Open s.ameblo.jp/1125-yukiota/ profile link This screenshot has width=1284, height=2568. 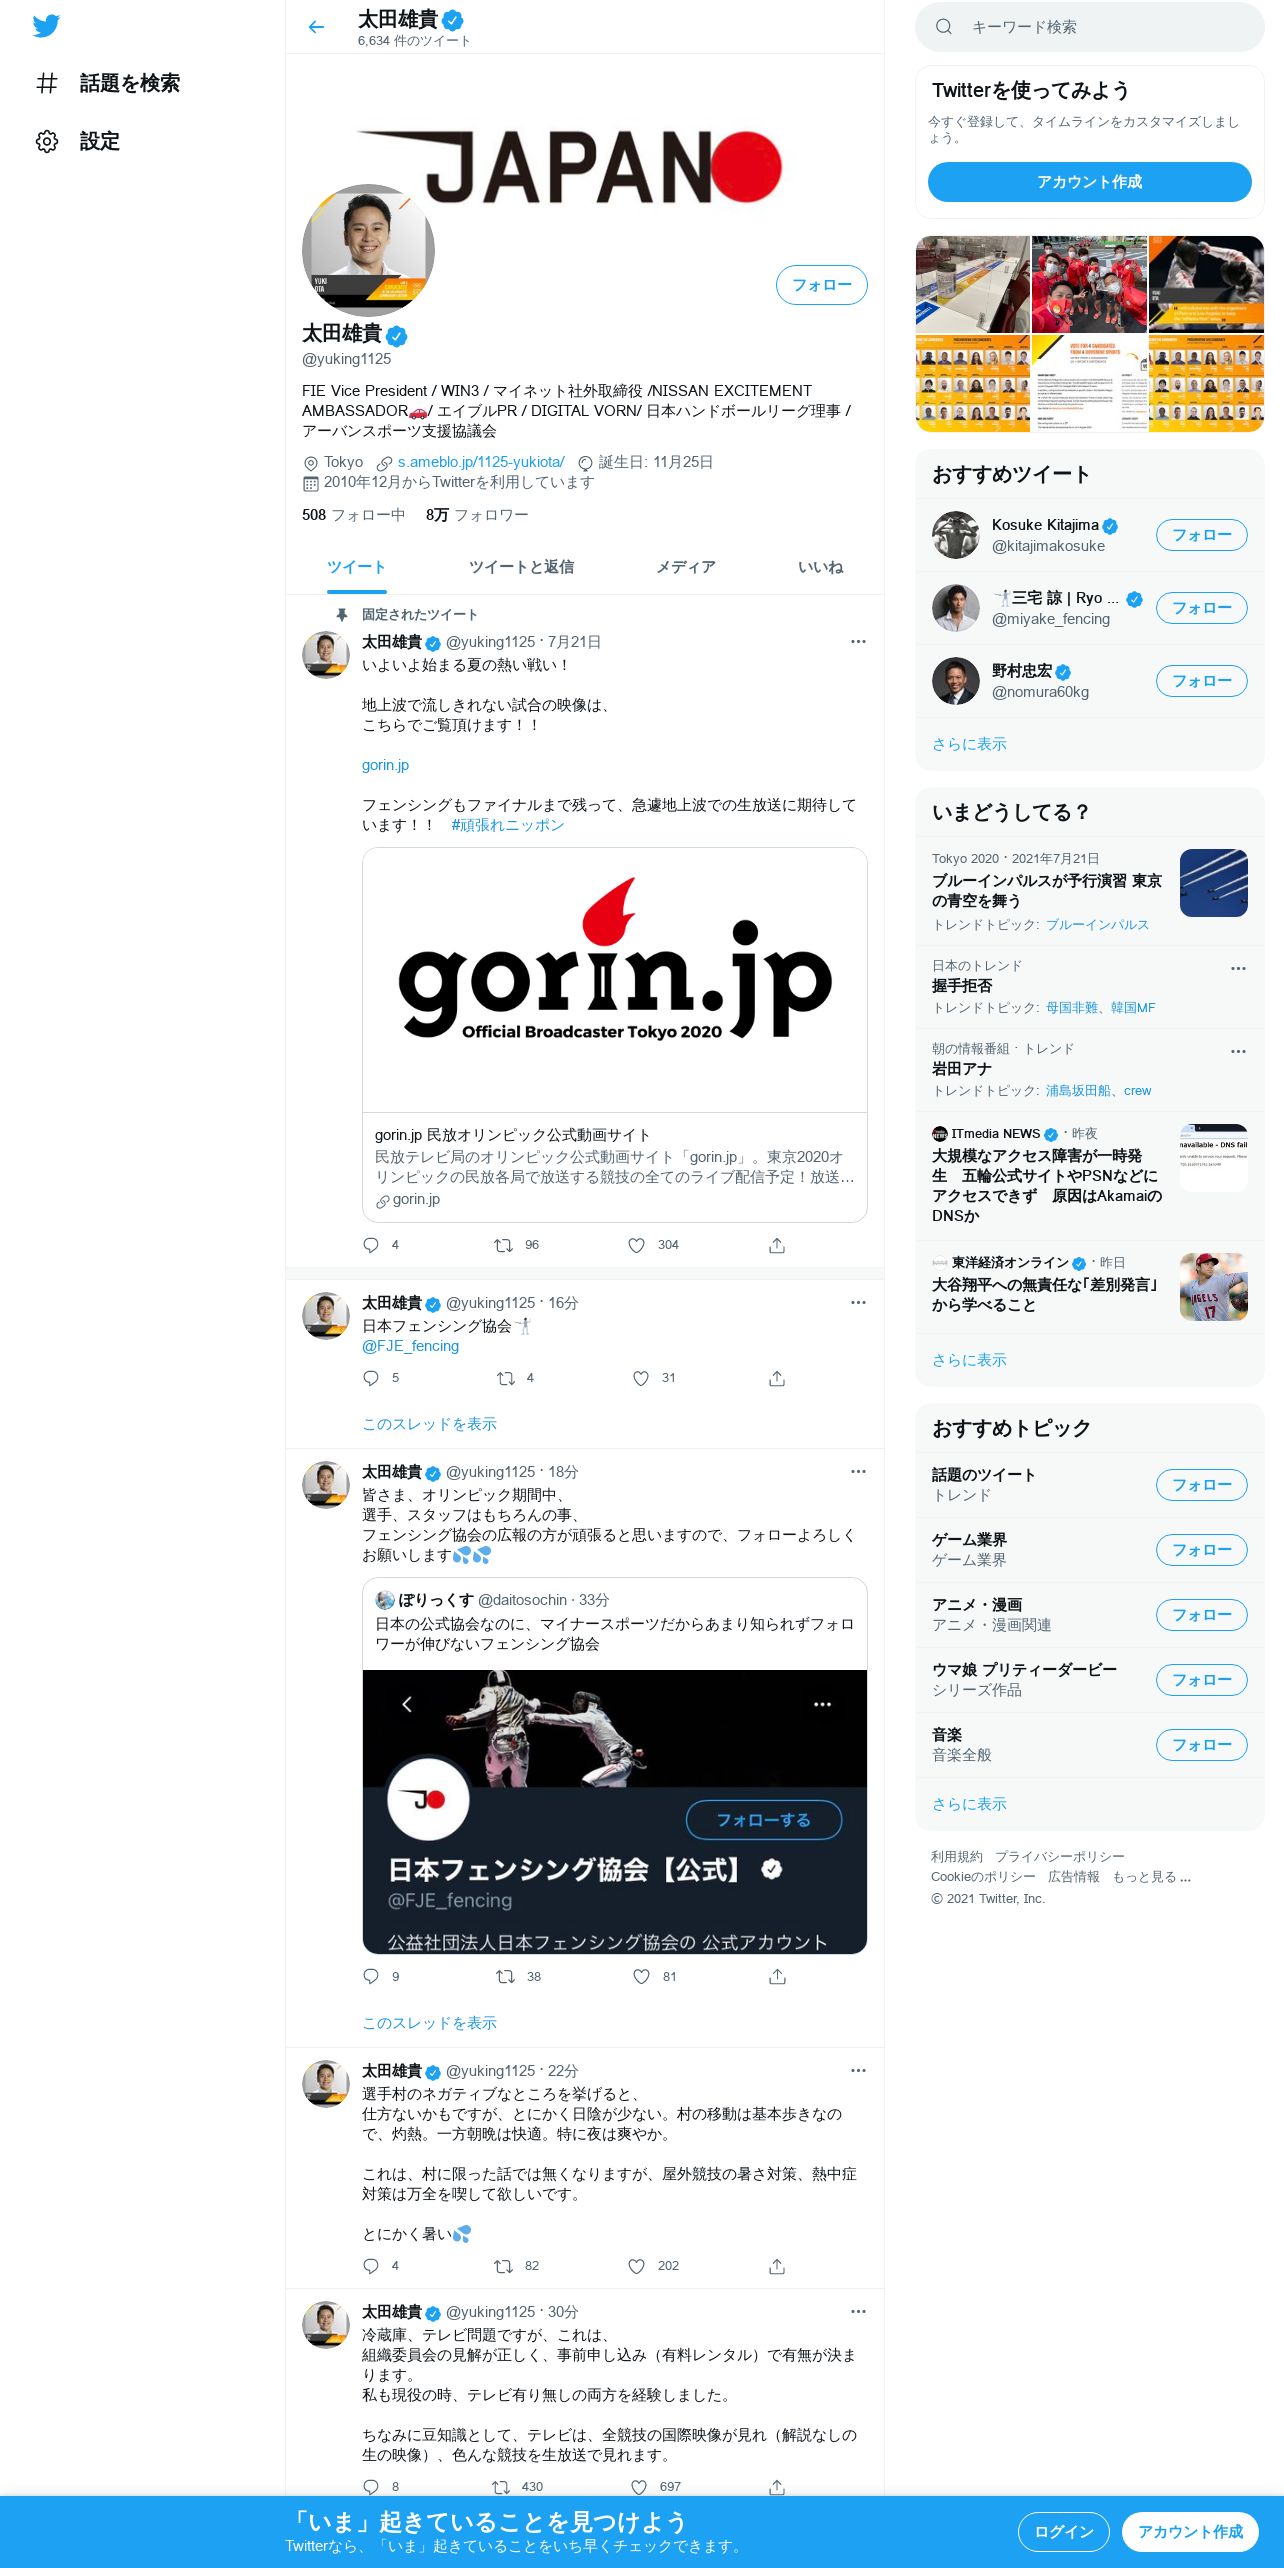[x=481, y=462]
